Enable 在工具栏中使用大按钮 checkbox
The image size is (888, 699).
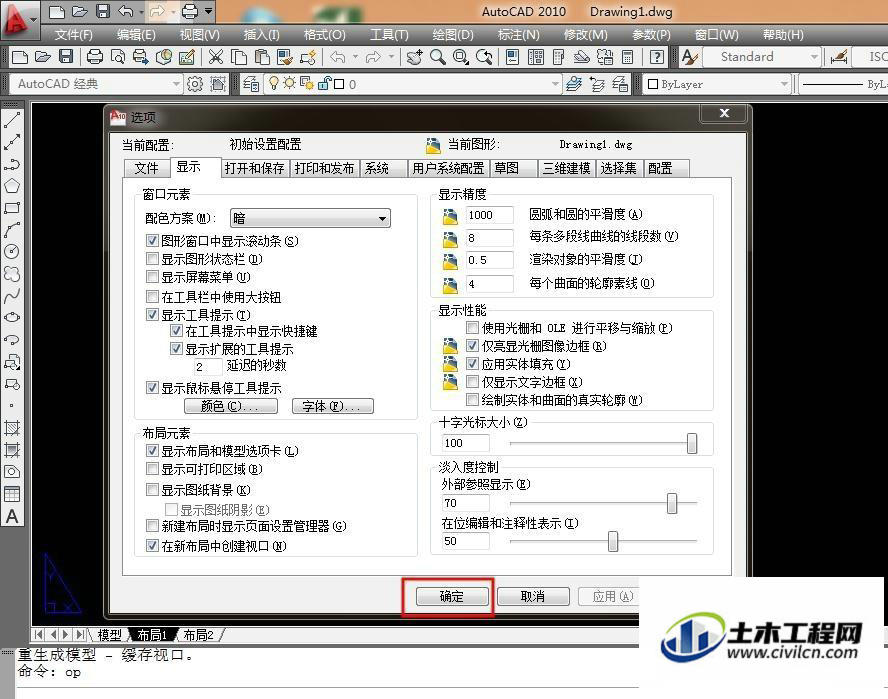click(152, 296)
